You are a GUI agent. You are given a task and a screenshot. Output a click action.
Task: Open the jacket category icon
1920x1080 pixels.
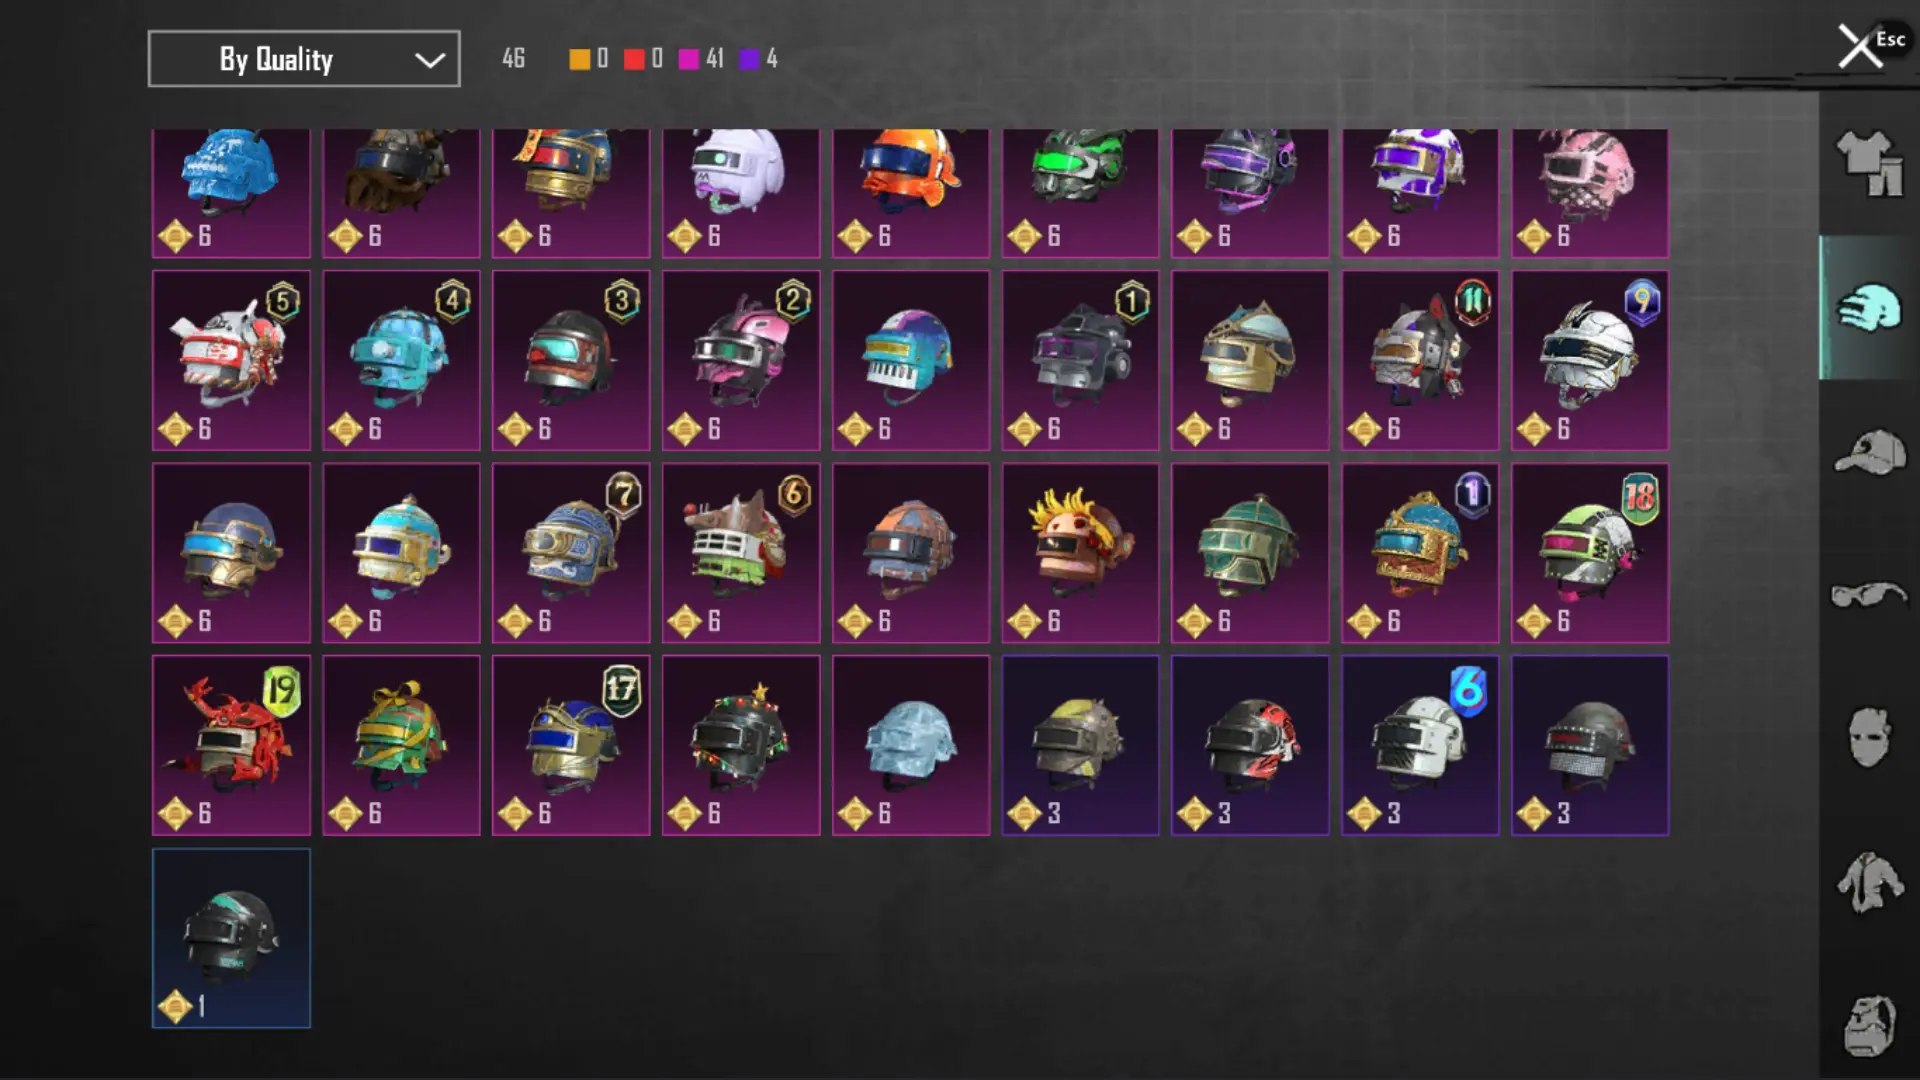click(x=1869, y=881)
